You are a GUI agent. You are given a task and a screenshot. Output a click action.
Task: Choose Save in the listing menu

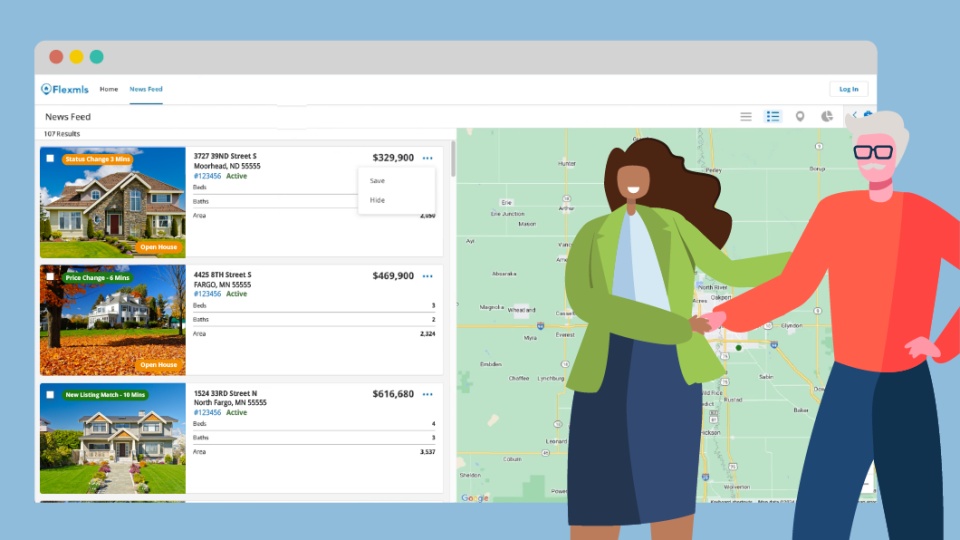point(377,181)
